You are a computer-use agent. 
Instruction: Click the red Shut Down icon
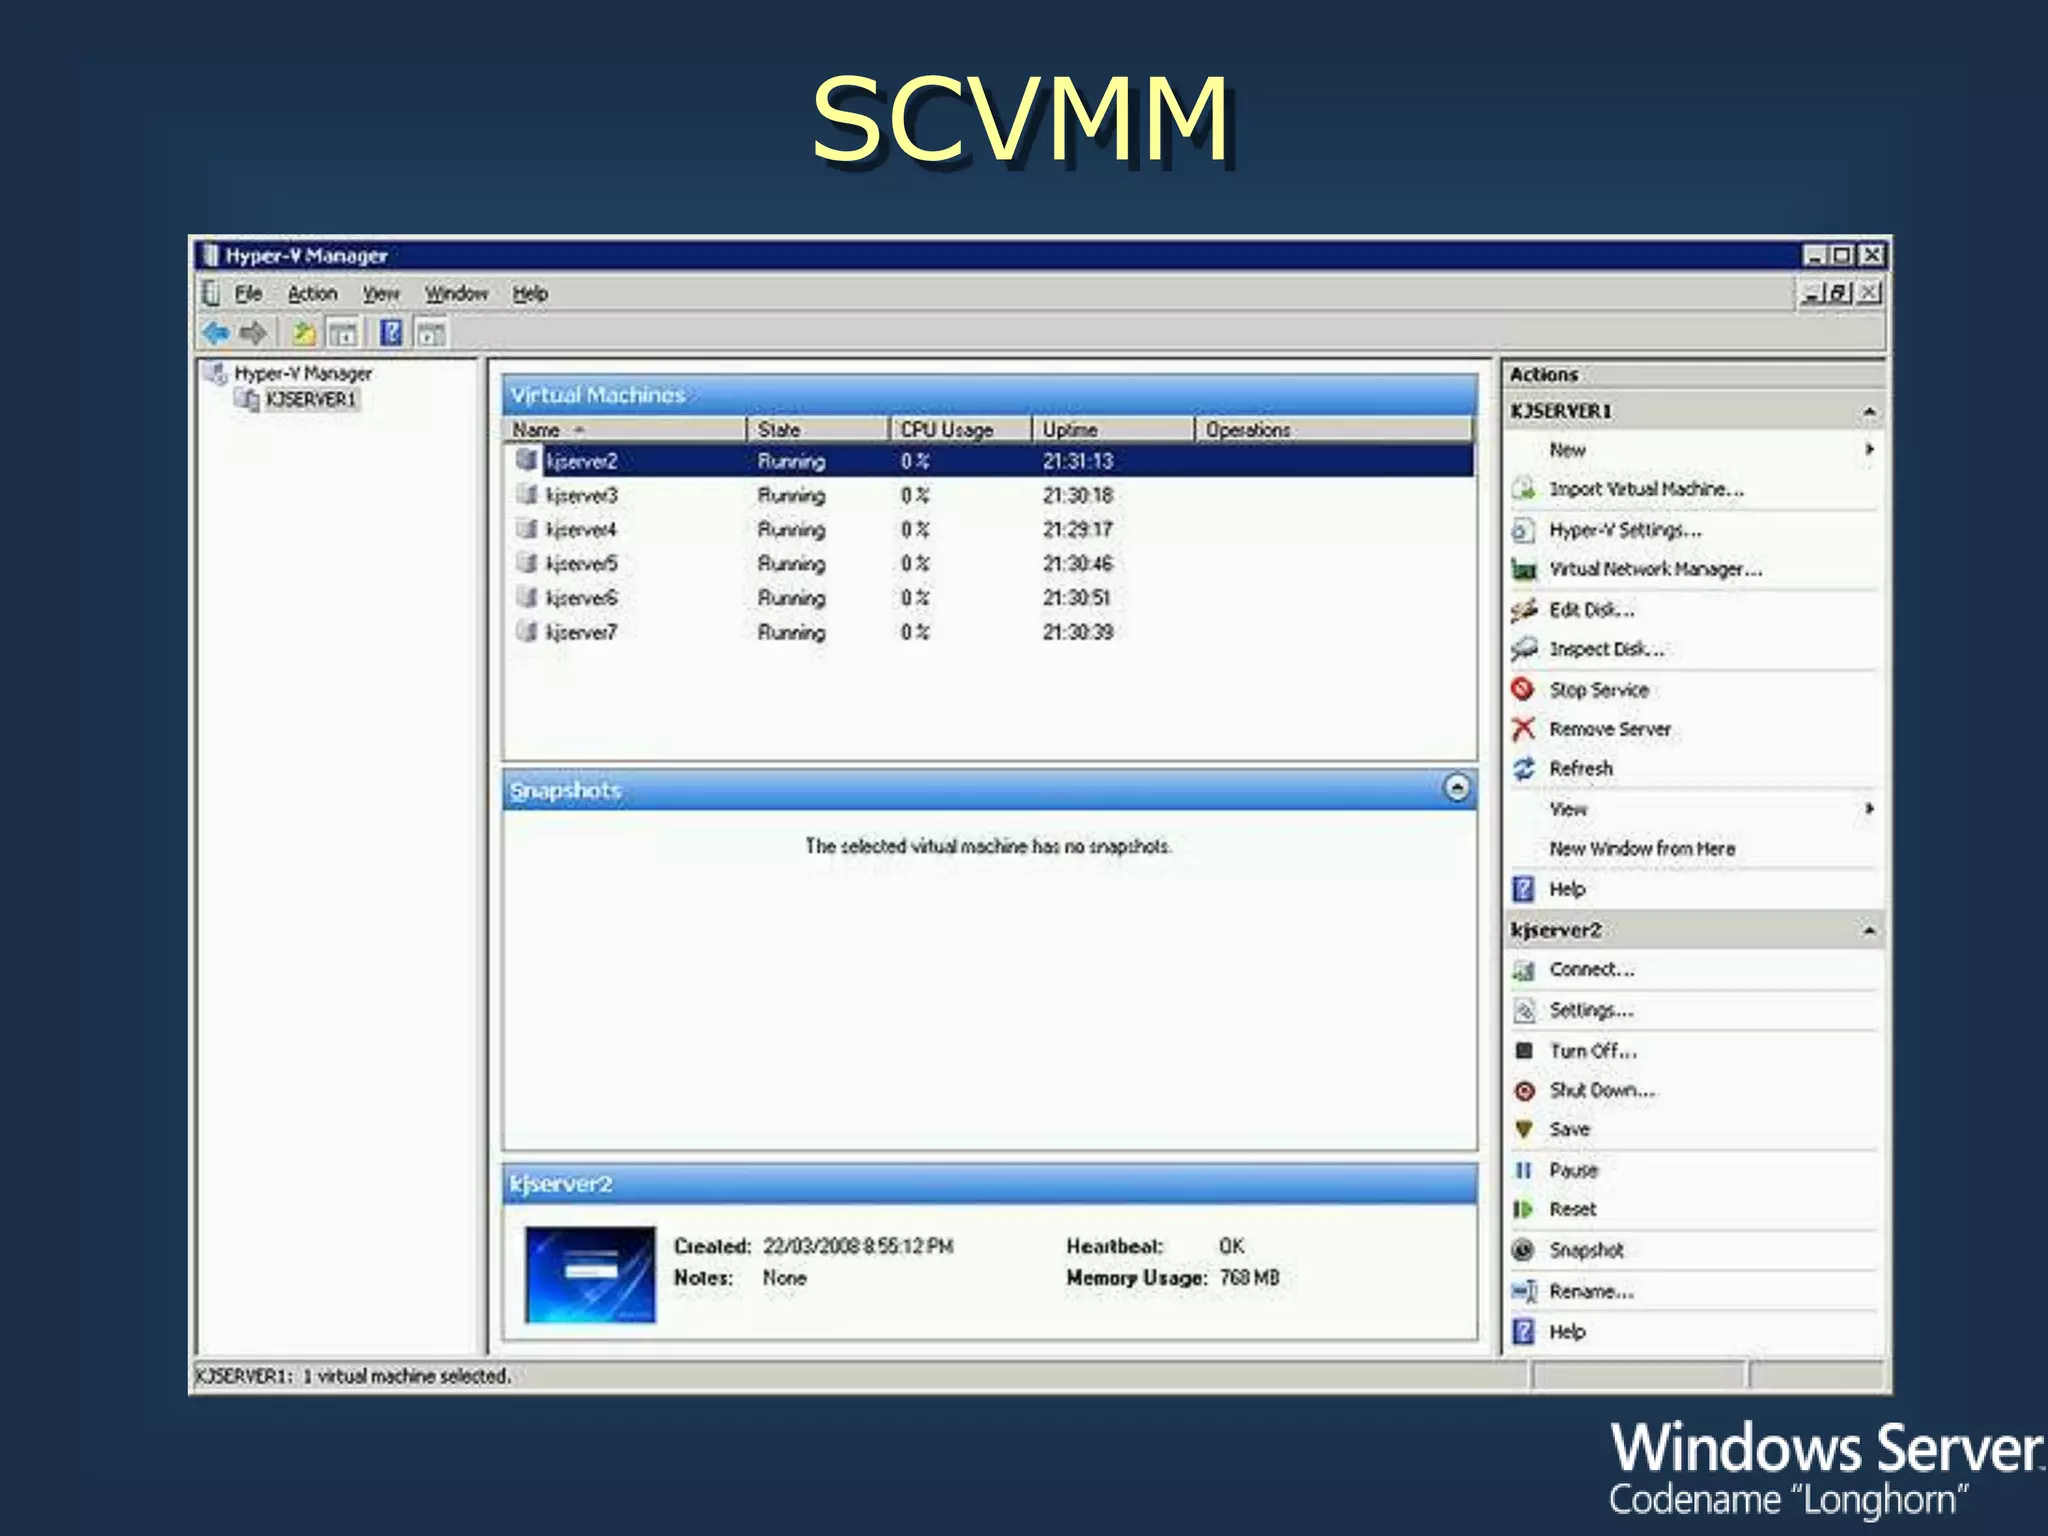click(x=1524, y=1090)
